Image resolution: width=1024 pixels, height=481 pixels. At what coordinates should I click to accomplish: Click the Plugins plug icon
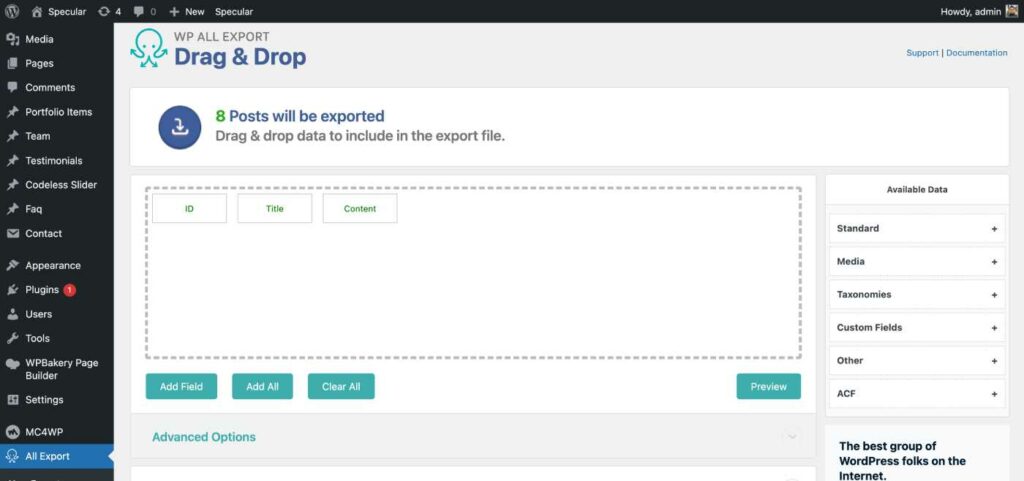point(12,290)
